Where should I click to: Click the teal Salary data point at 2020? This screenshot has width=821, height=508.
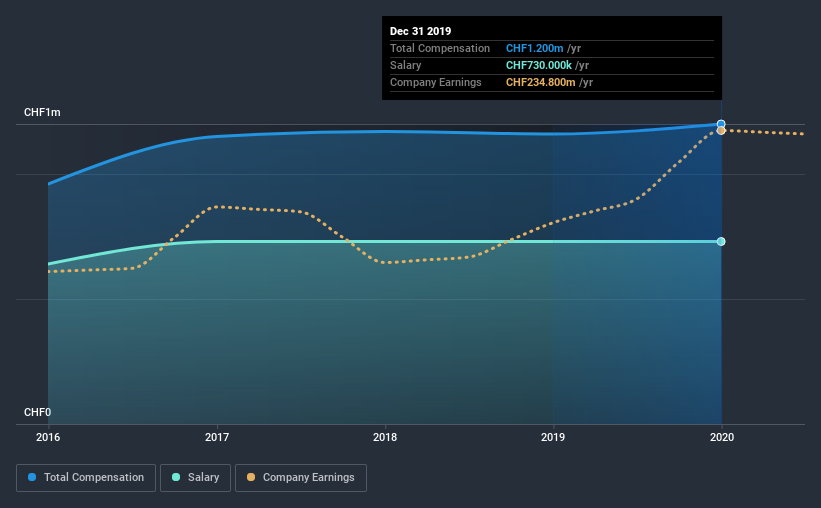click(721, 241)
